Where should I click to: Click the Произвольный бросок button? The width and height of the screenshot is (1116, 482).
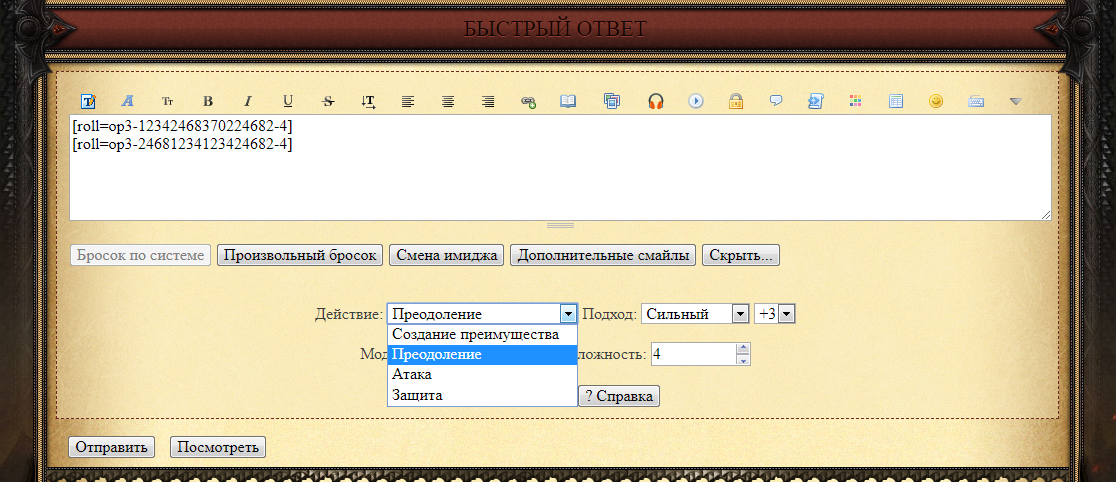(300, 255)
